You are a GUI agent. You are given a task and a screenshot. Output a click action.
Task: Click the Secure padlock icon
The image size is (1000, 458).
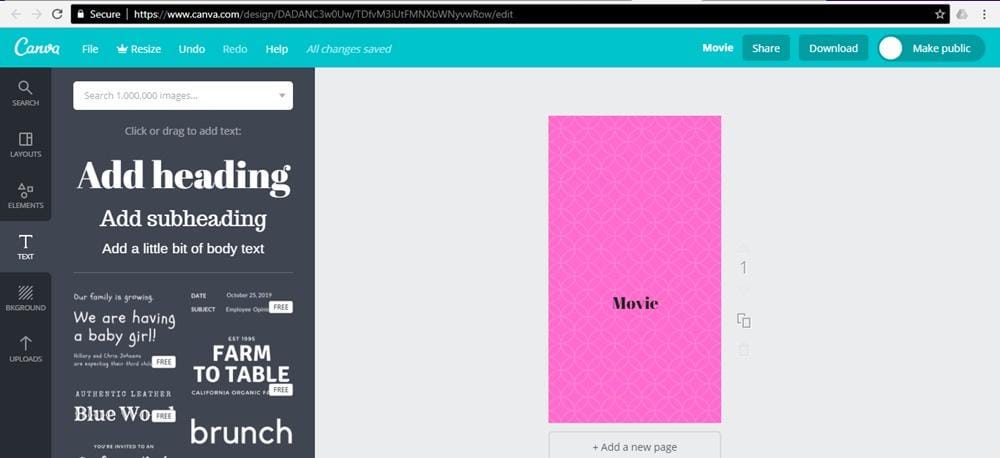click(x=80, y=14)
